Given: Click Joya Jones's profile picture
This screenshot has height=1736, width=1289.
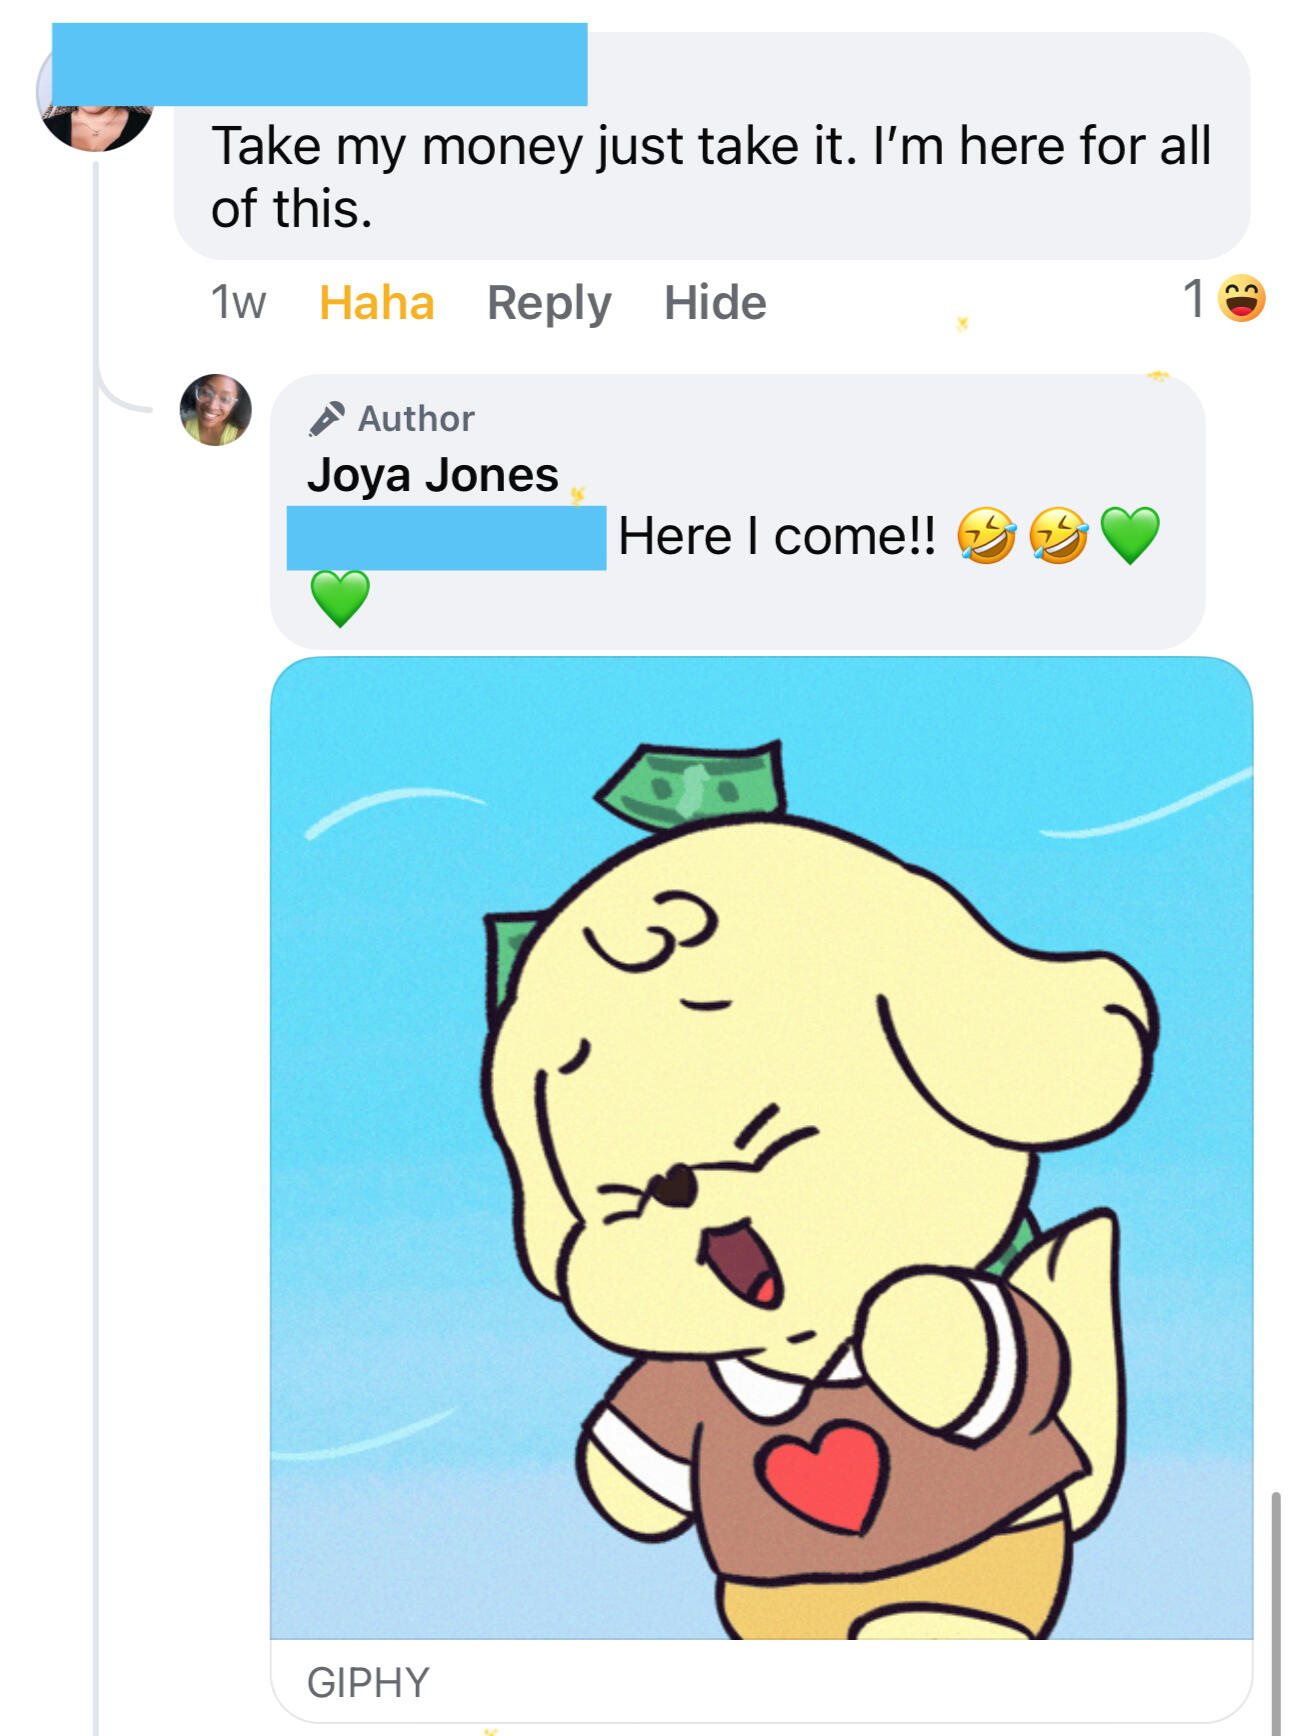Looking at the screenshot, I should pos(215,410).
